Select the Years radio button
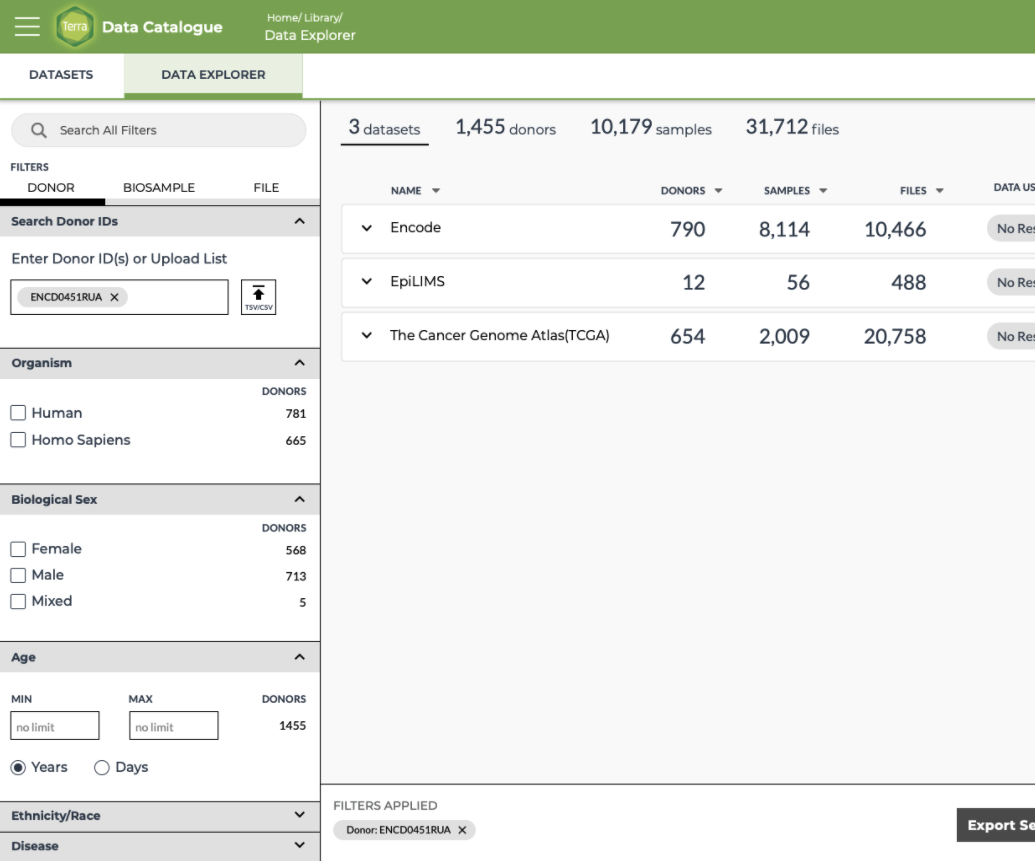This screenshot has width=1035, height=861. (x=18, y=767)
